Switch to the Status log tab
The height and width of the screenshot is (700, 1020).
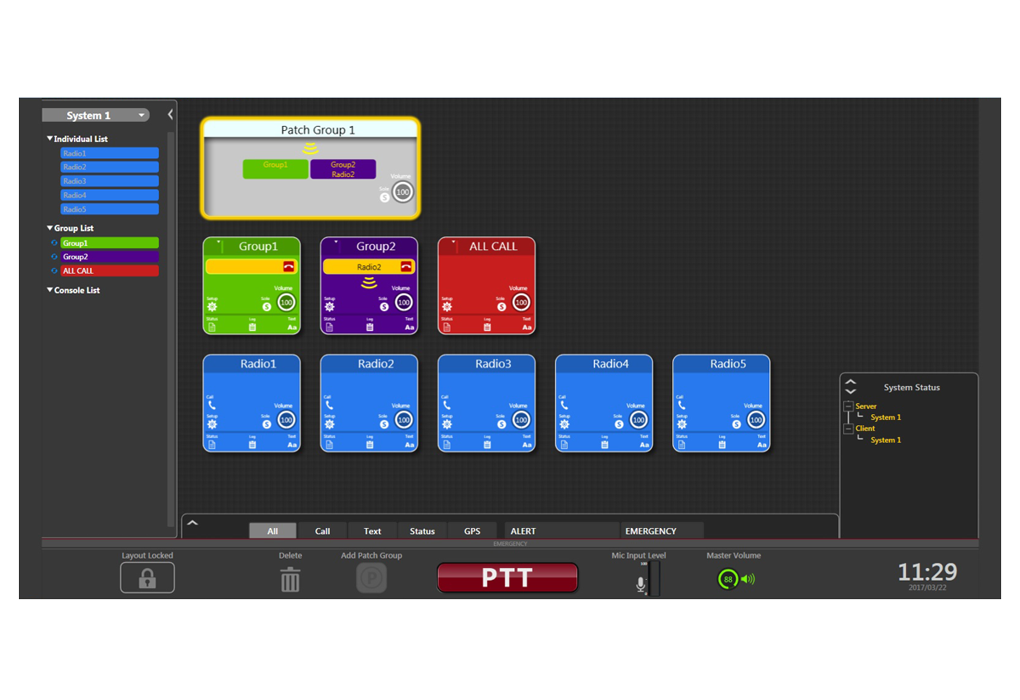(422, 531)
